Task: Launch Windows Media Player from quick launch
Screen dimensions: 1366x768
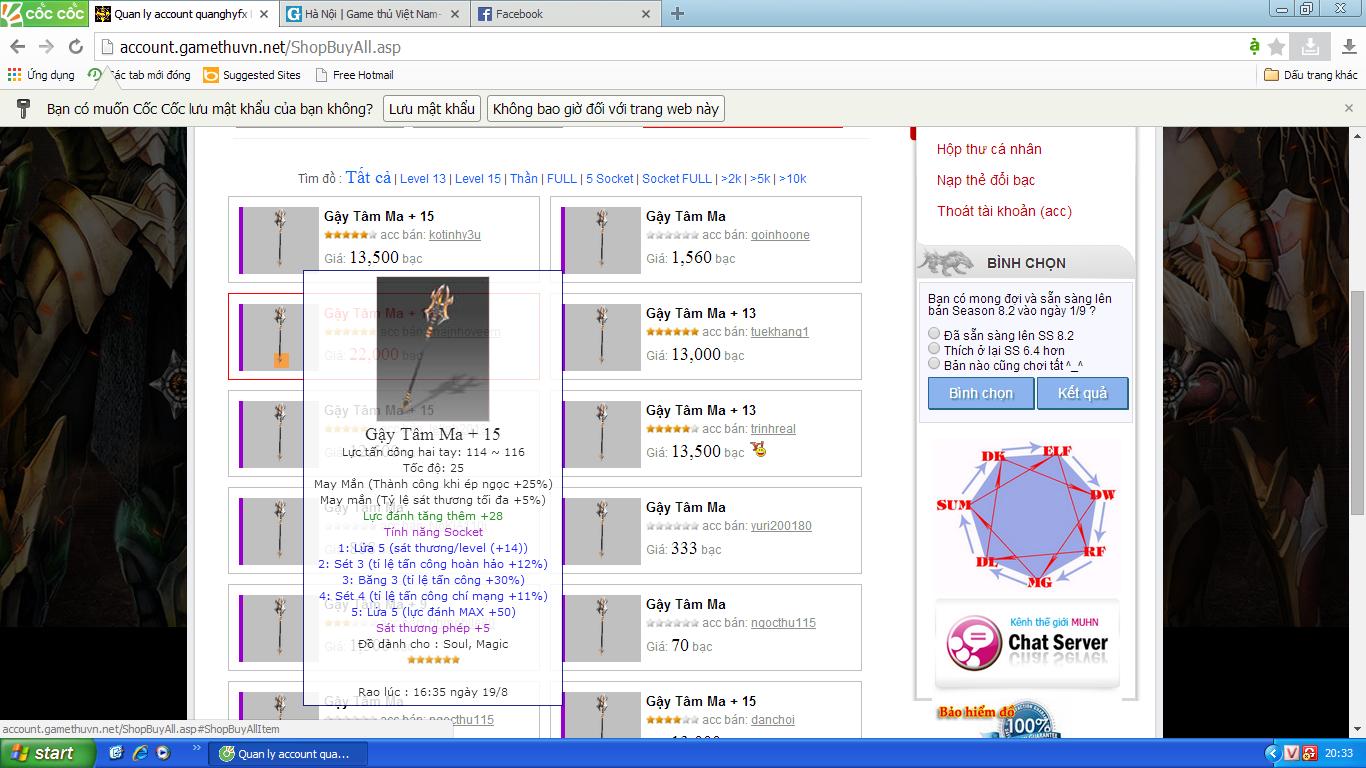Action: pos(162,753)
